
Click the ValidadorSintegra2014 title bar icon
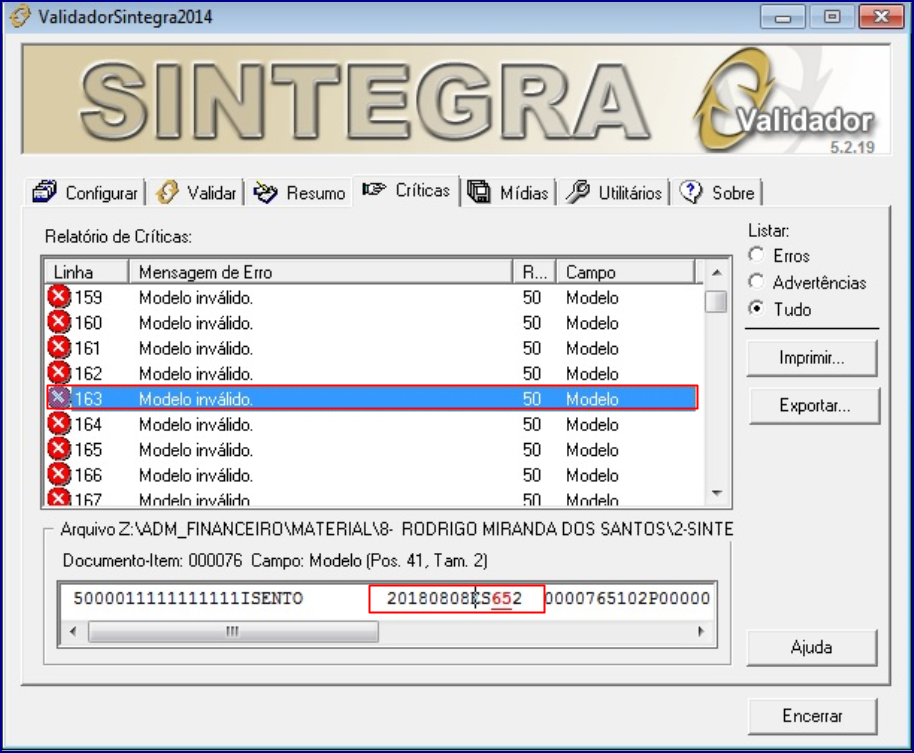tap(19, 16)
